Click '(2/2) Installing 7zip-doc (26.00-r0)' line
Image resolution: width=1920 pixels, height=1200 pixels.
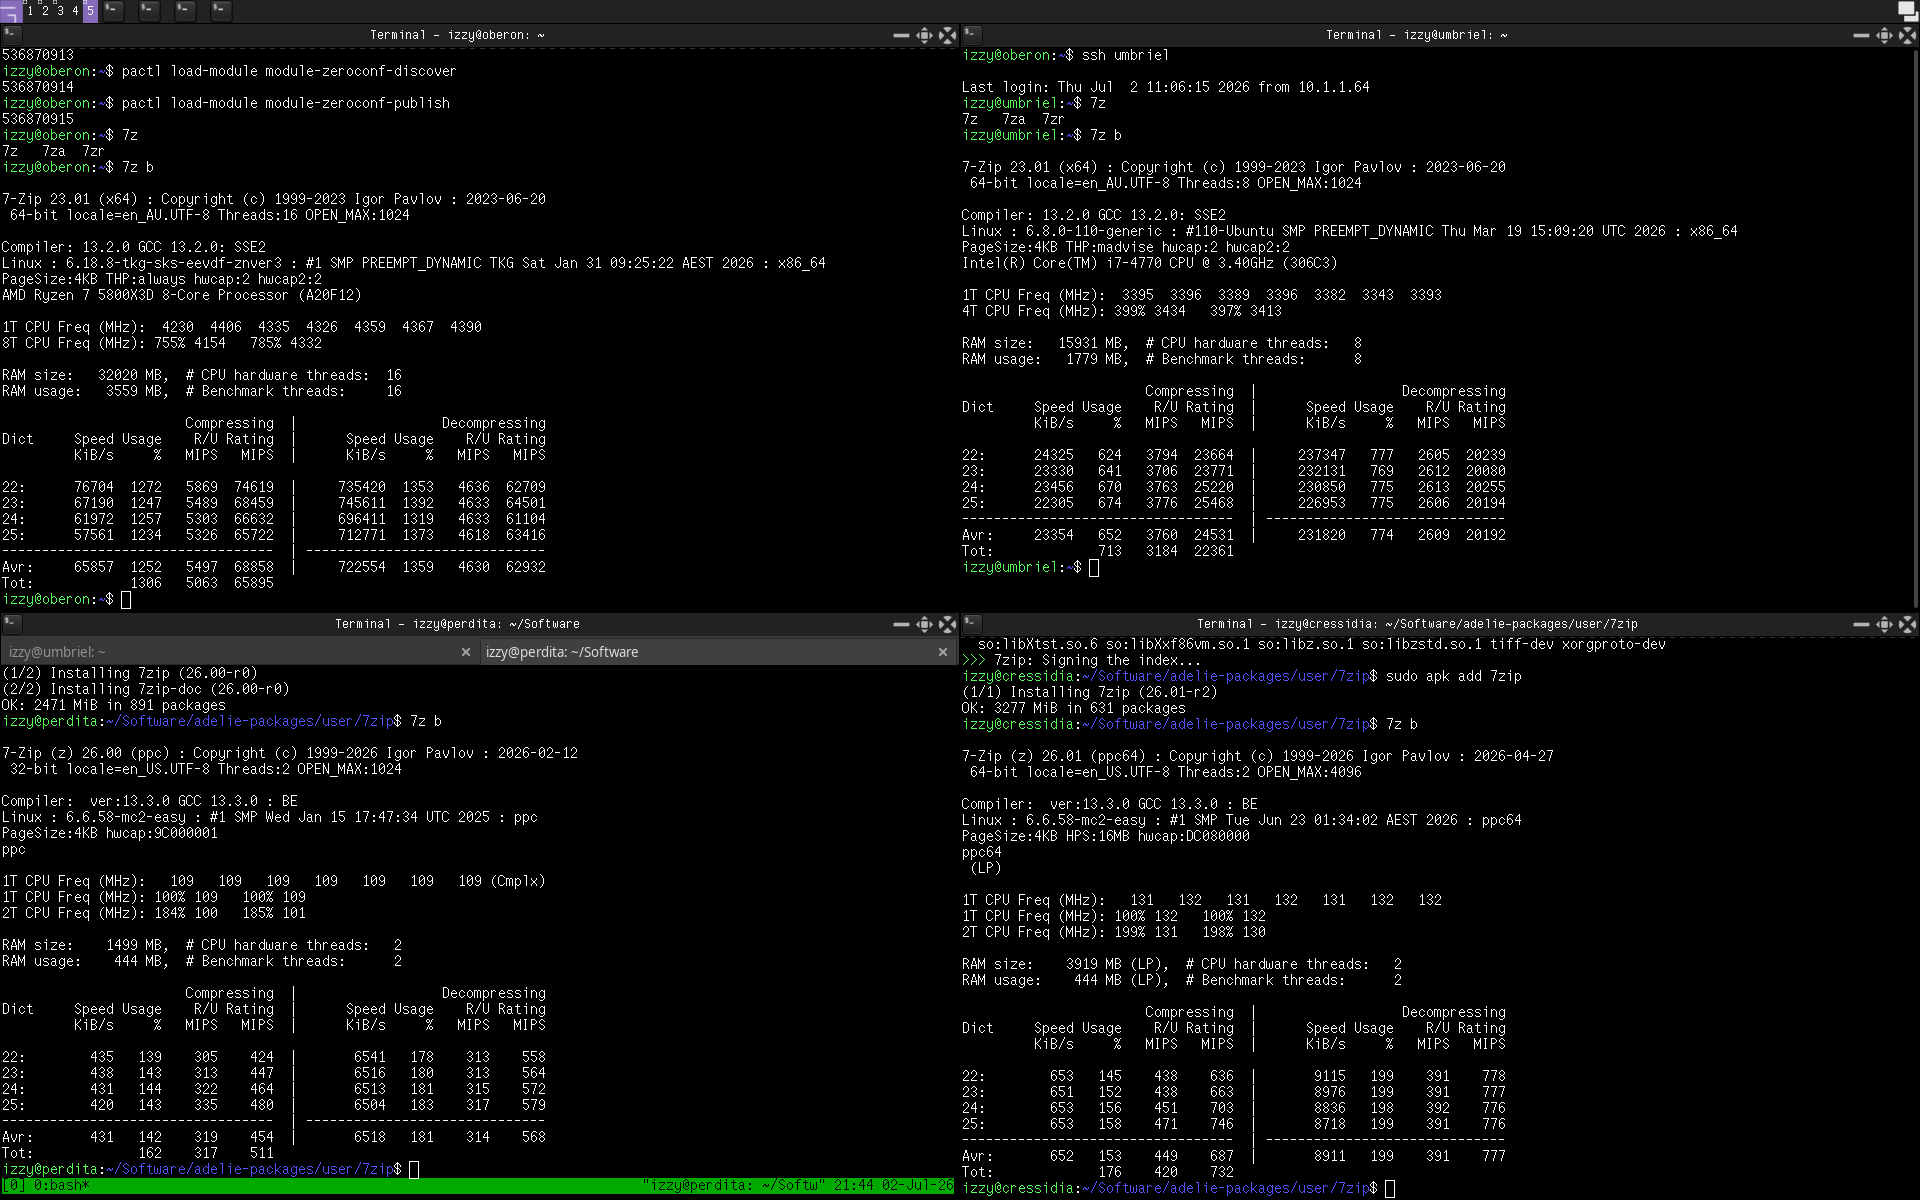pyautogui.click(x=146, y=689)
